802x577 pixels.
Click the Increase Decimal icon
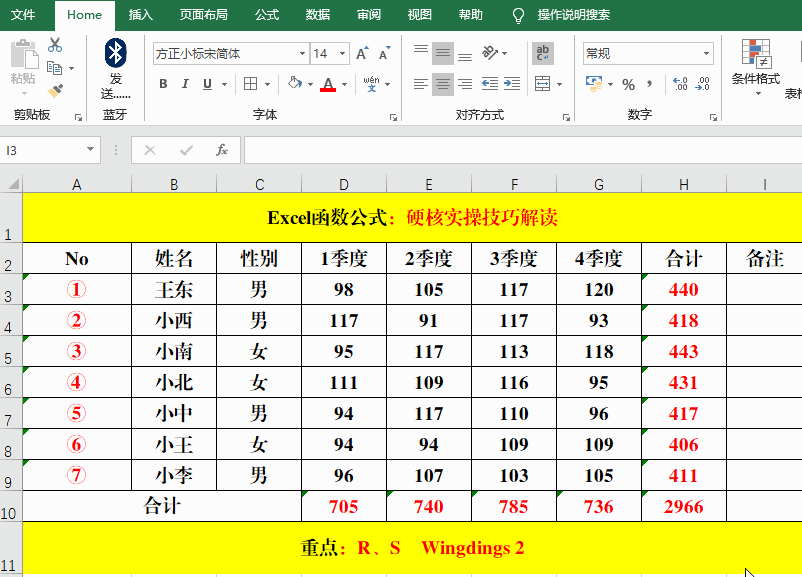pyautogui.click(x=679, y=83)
